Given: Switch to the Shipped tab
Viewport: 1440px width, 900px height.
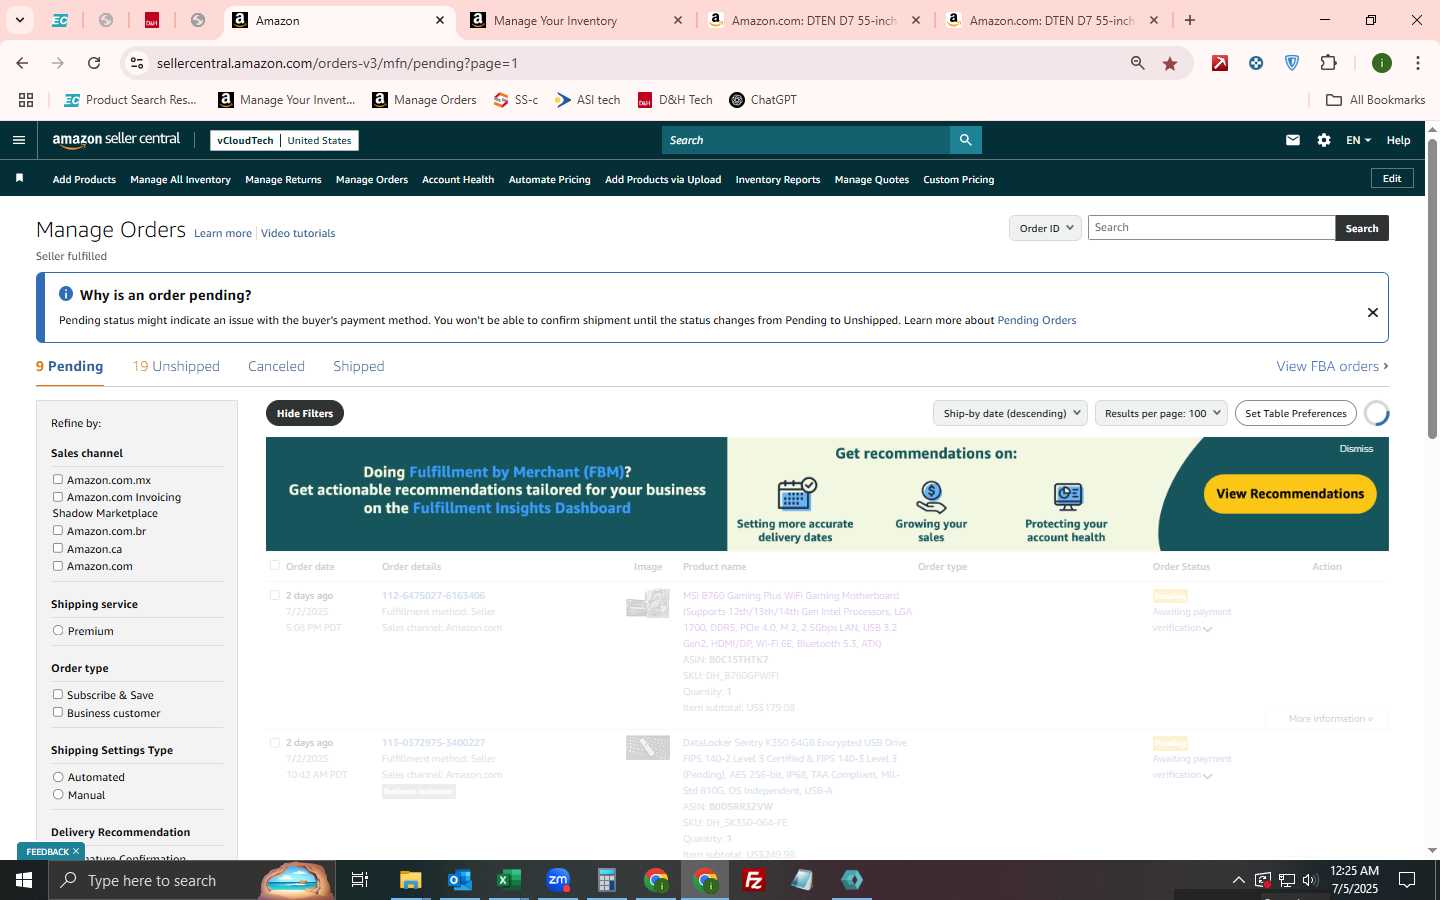Looking at the screenshot, I should click(x=359, y=366).
